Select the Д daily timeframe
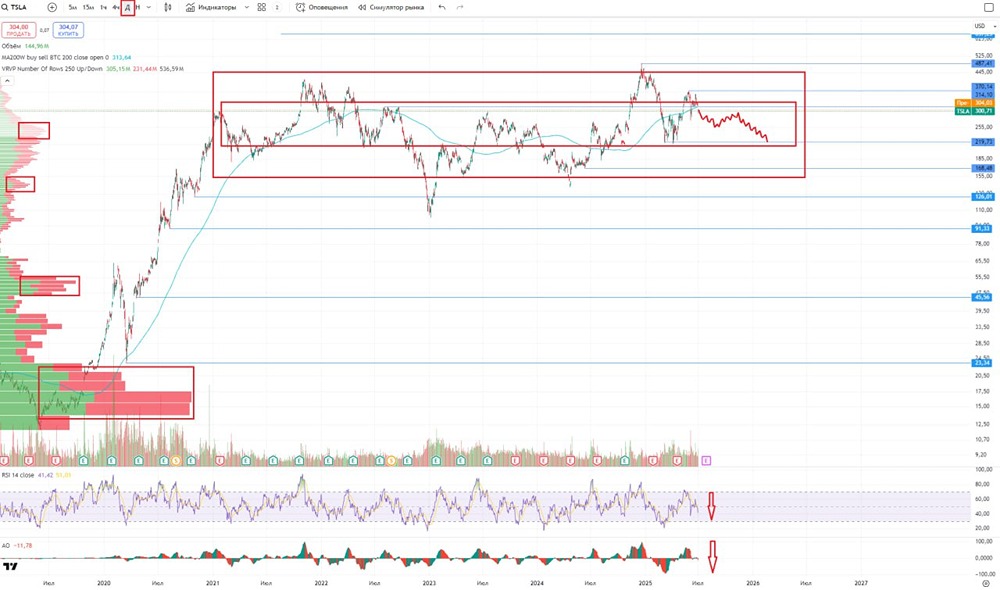 pyautogui.click(x=128, y=8)
